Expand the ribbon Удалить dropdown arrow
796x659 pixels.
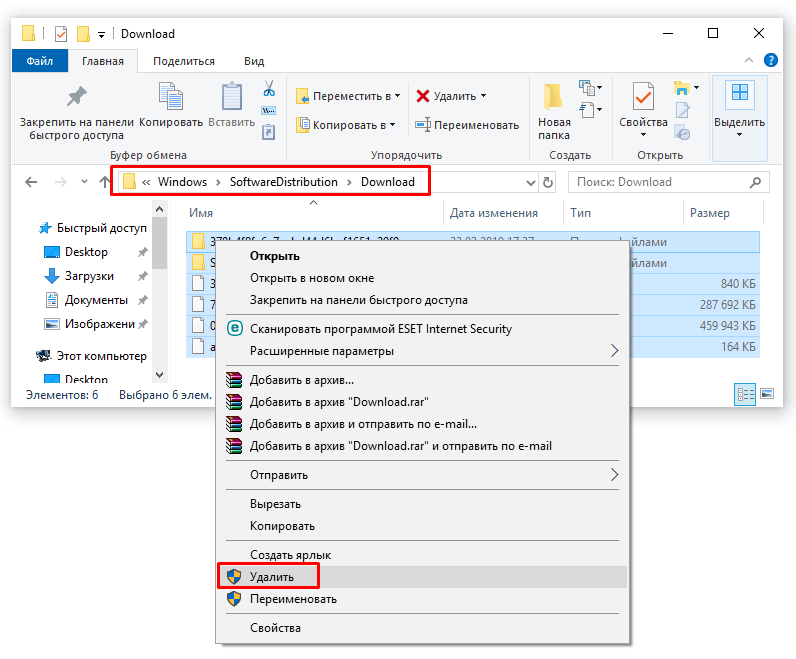click(x=484, y=96)
